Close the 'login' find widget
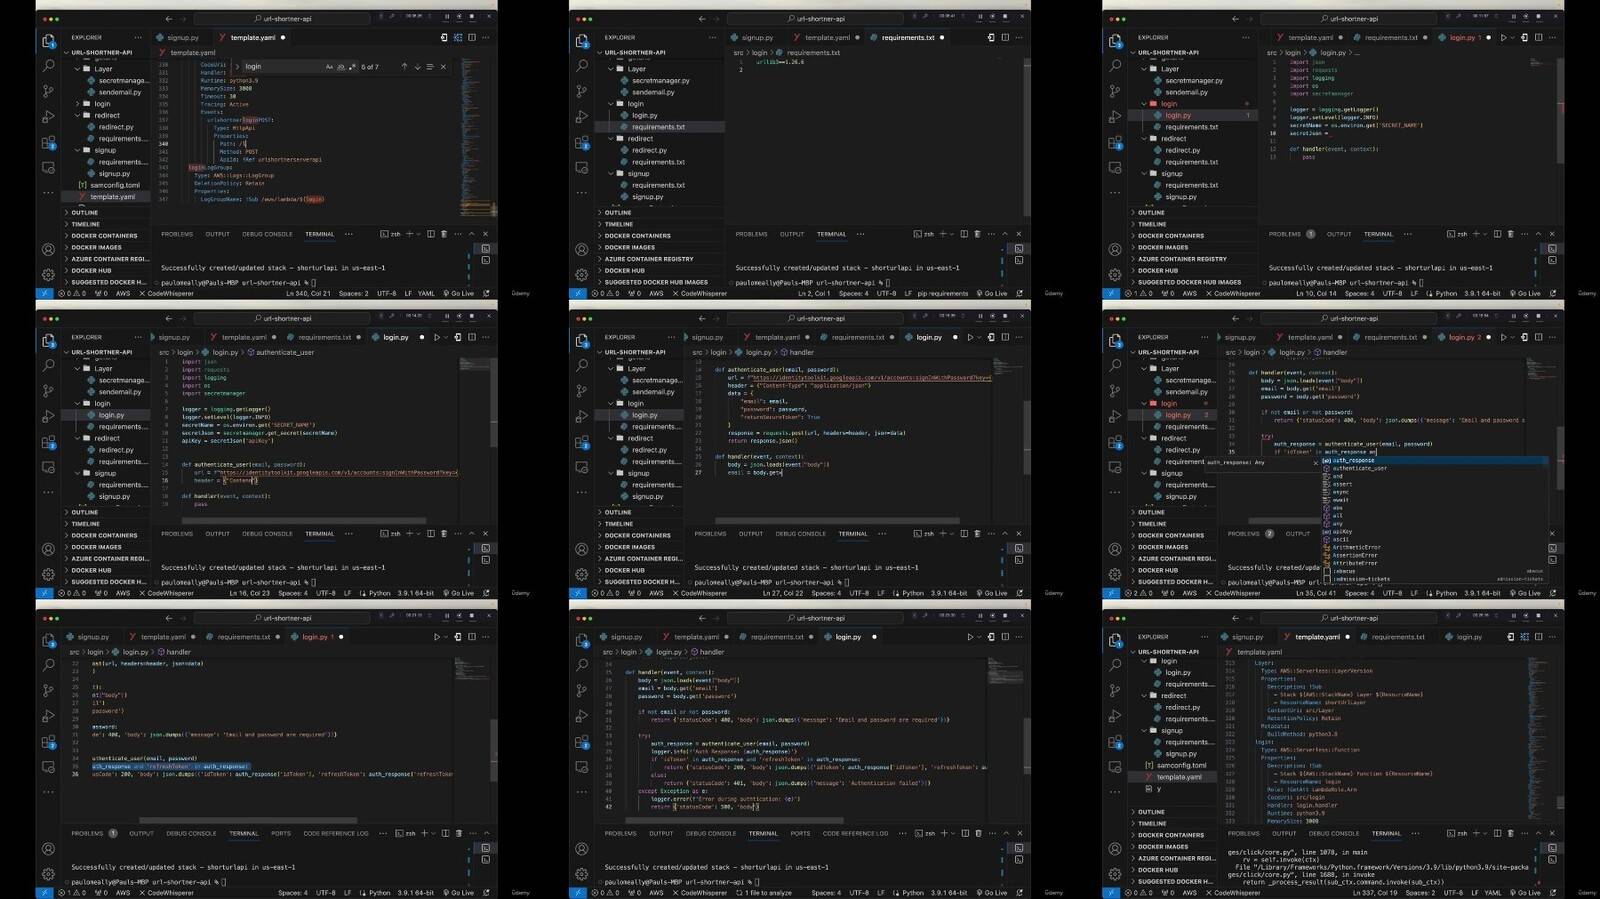The height and width of the screenshot is (899, 1600). point(443,67)
